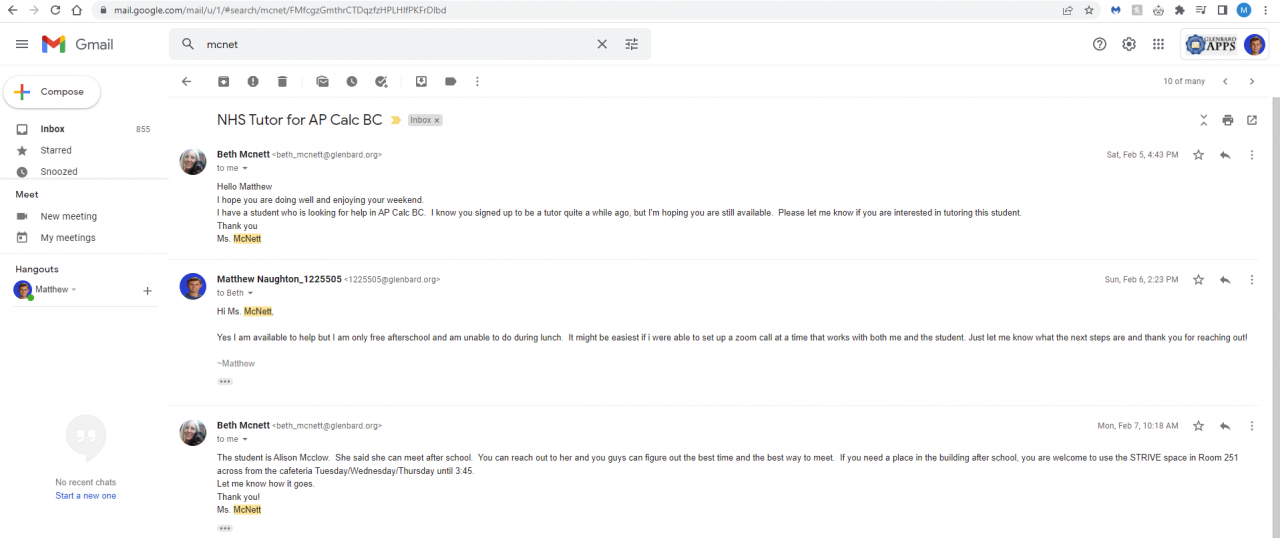Go to the Starred folder
The image size is (1280, 538).
coord(56,150)
